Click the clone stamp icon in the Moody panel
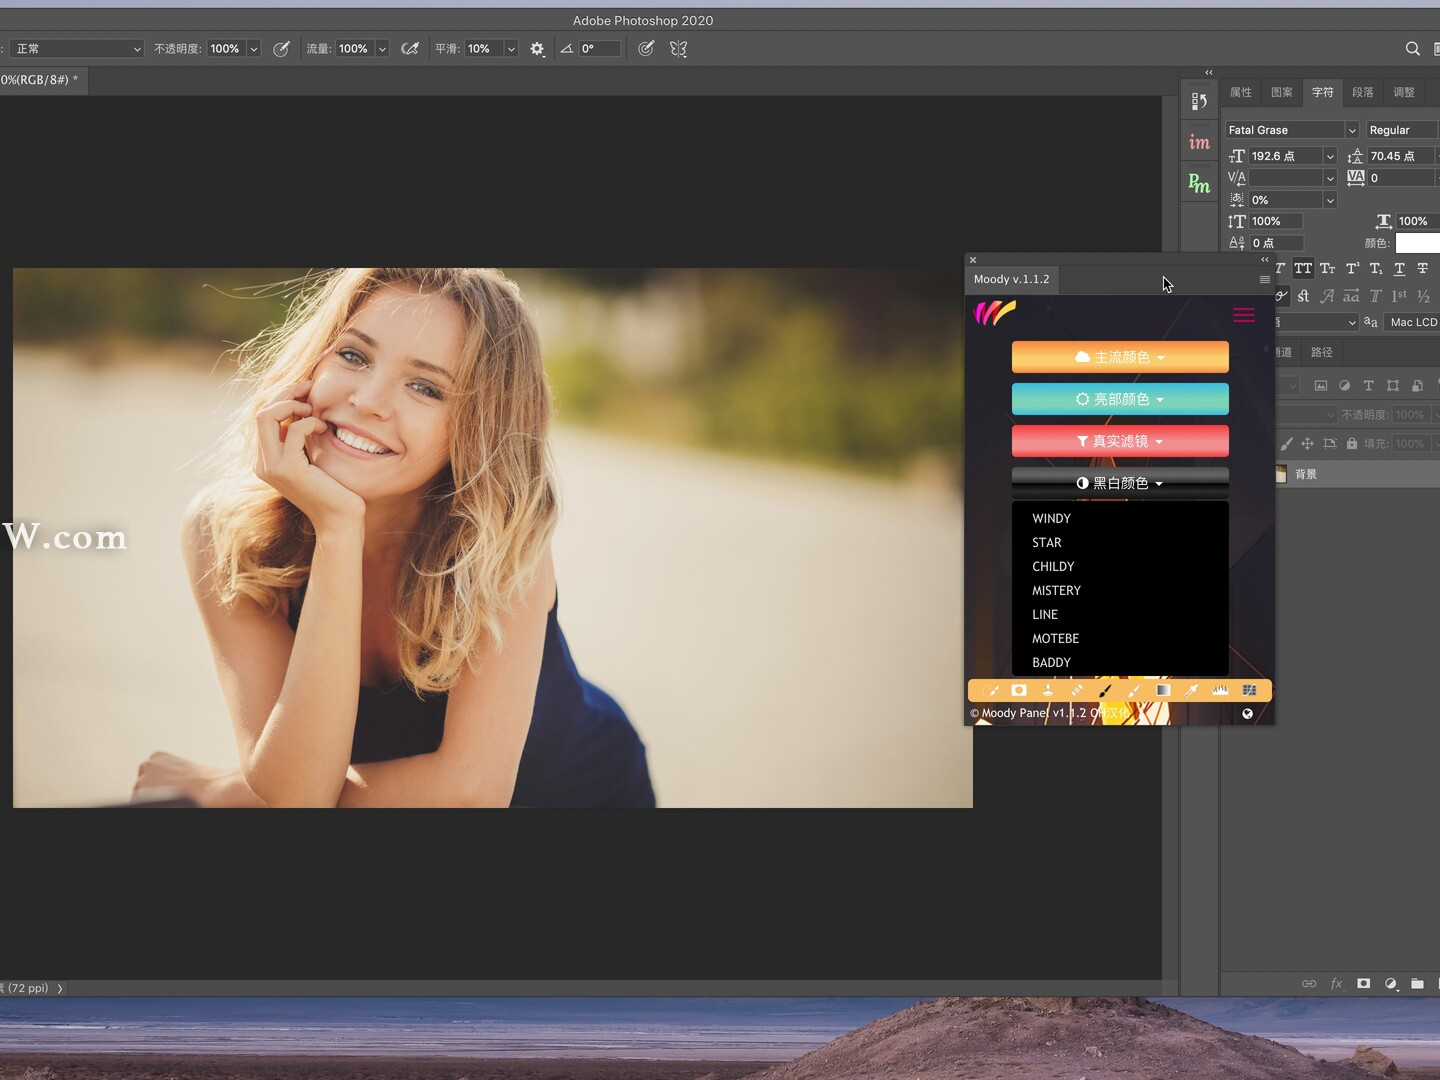Image resolution: width=1440 pixels, height=1080 pixels. pos(1047,690)
